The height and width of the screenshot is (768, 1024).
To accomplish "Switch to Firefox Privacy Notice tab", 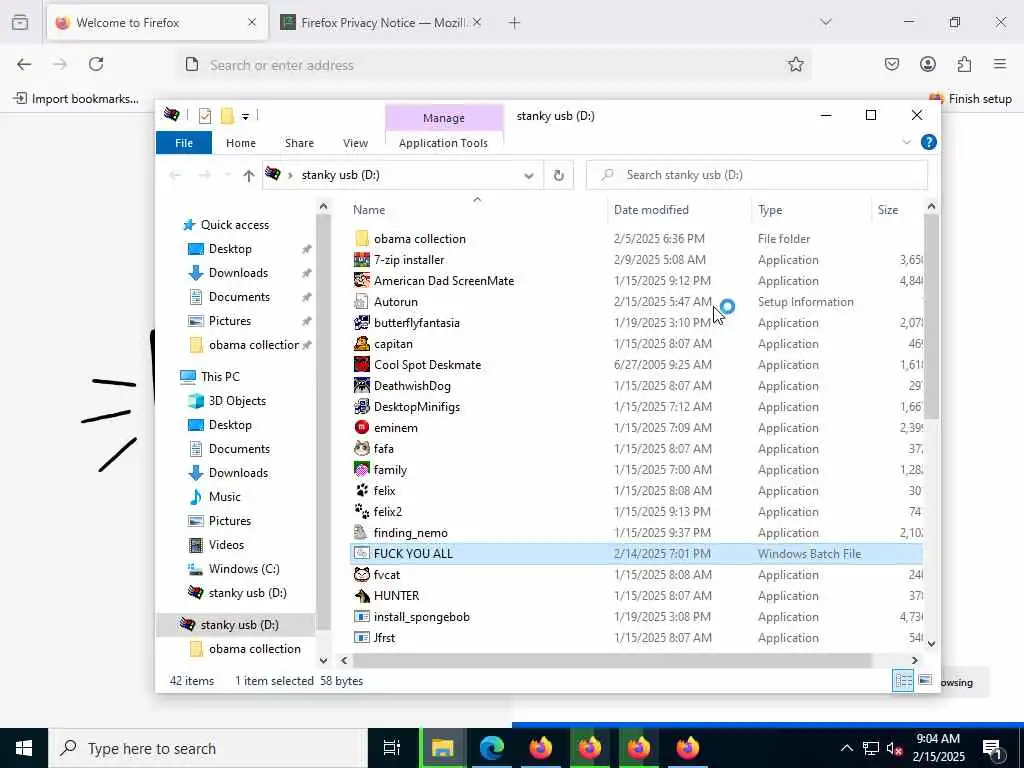I will [381, 23].
